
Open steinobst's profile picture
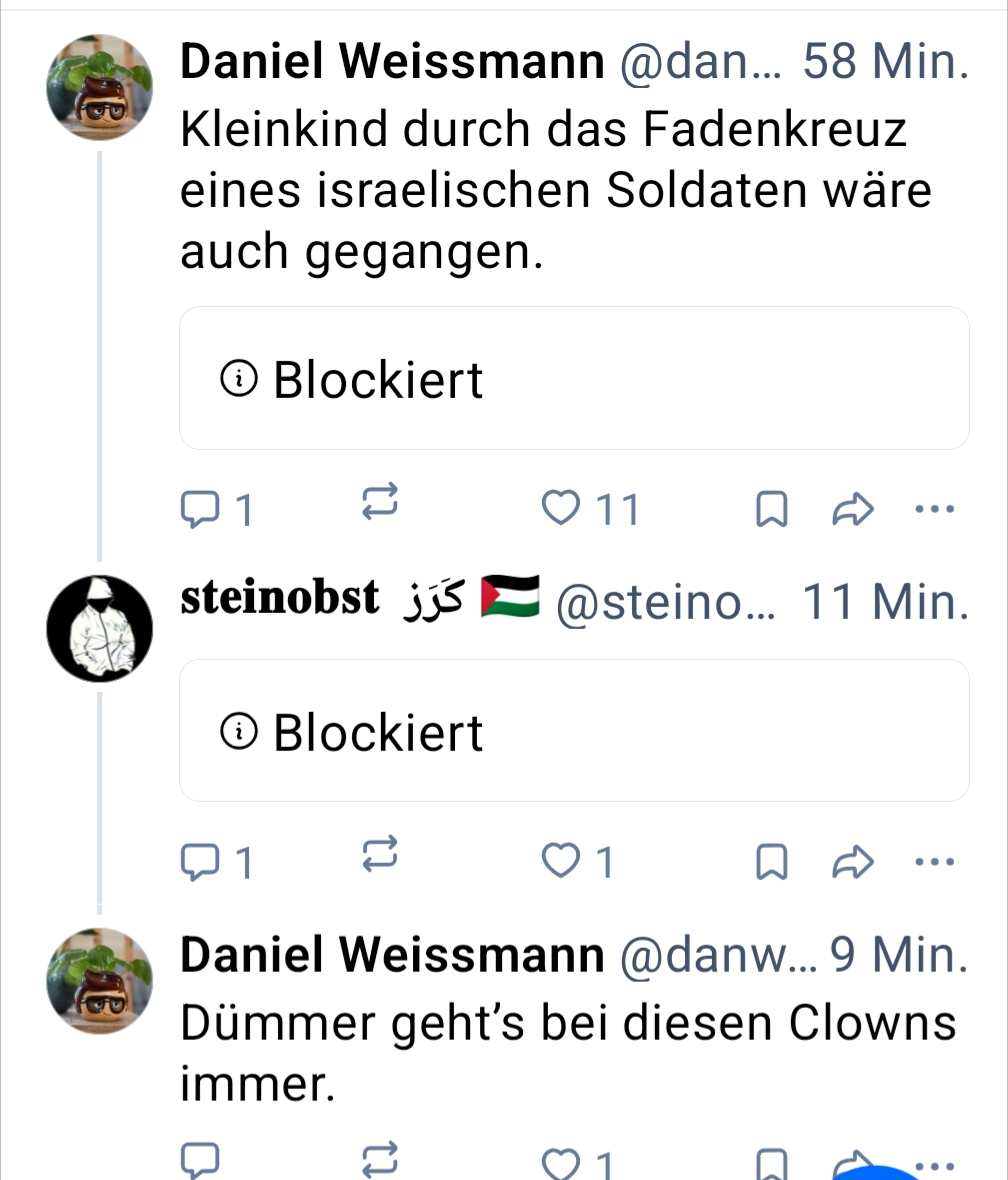100,627
